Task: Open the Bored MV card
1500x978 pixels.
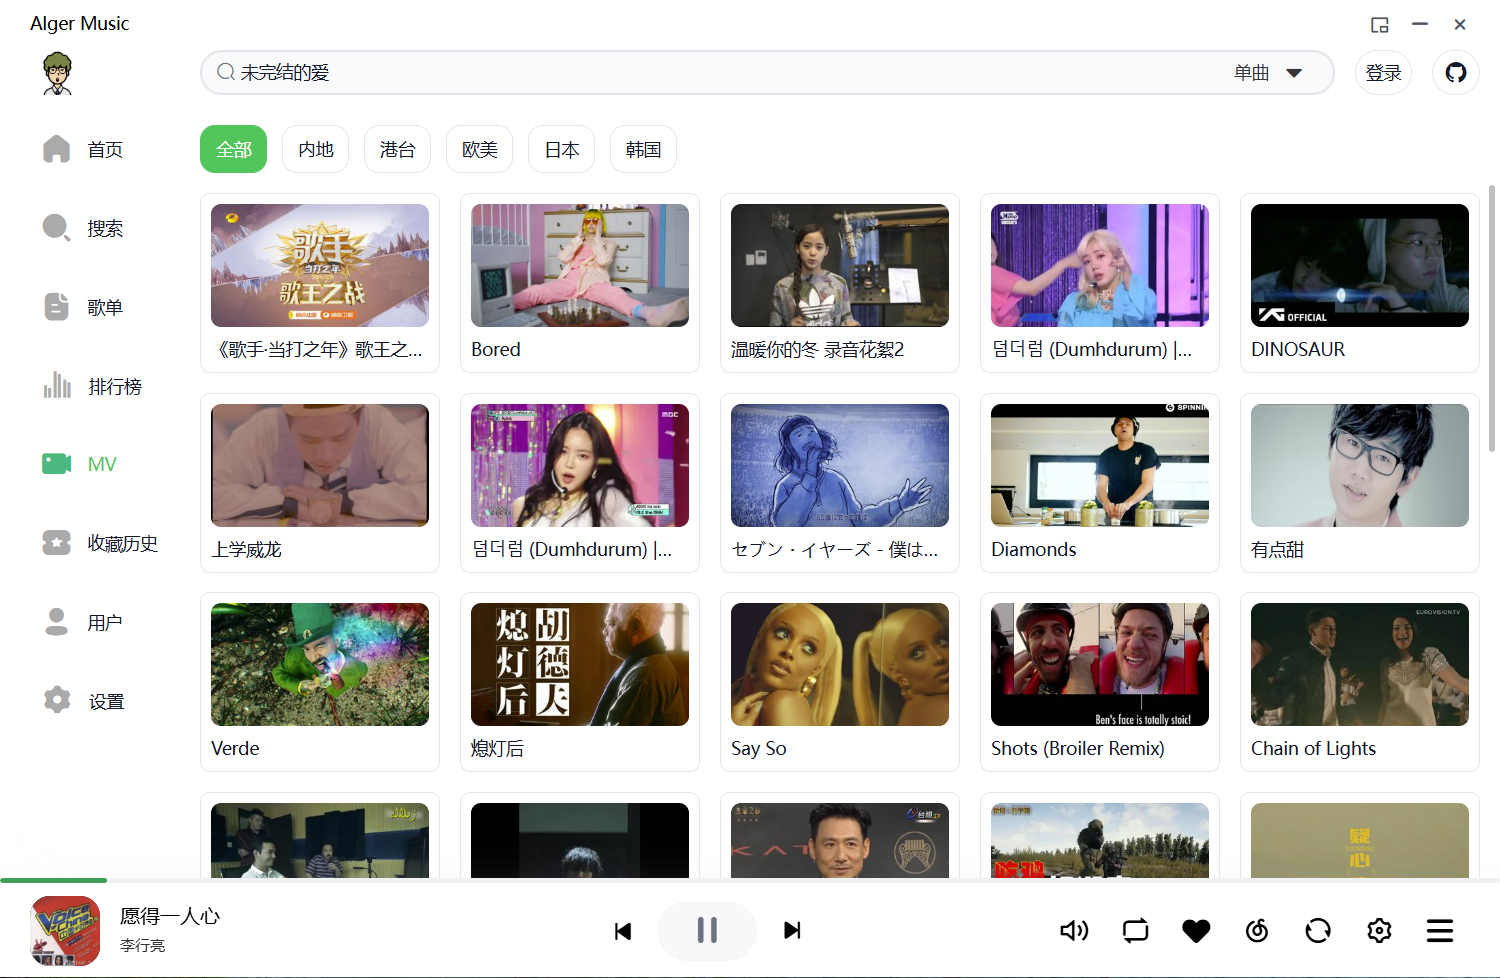Action: pos(580,283)
